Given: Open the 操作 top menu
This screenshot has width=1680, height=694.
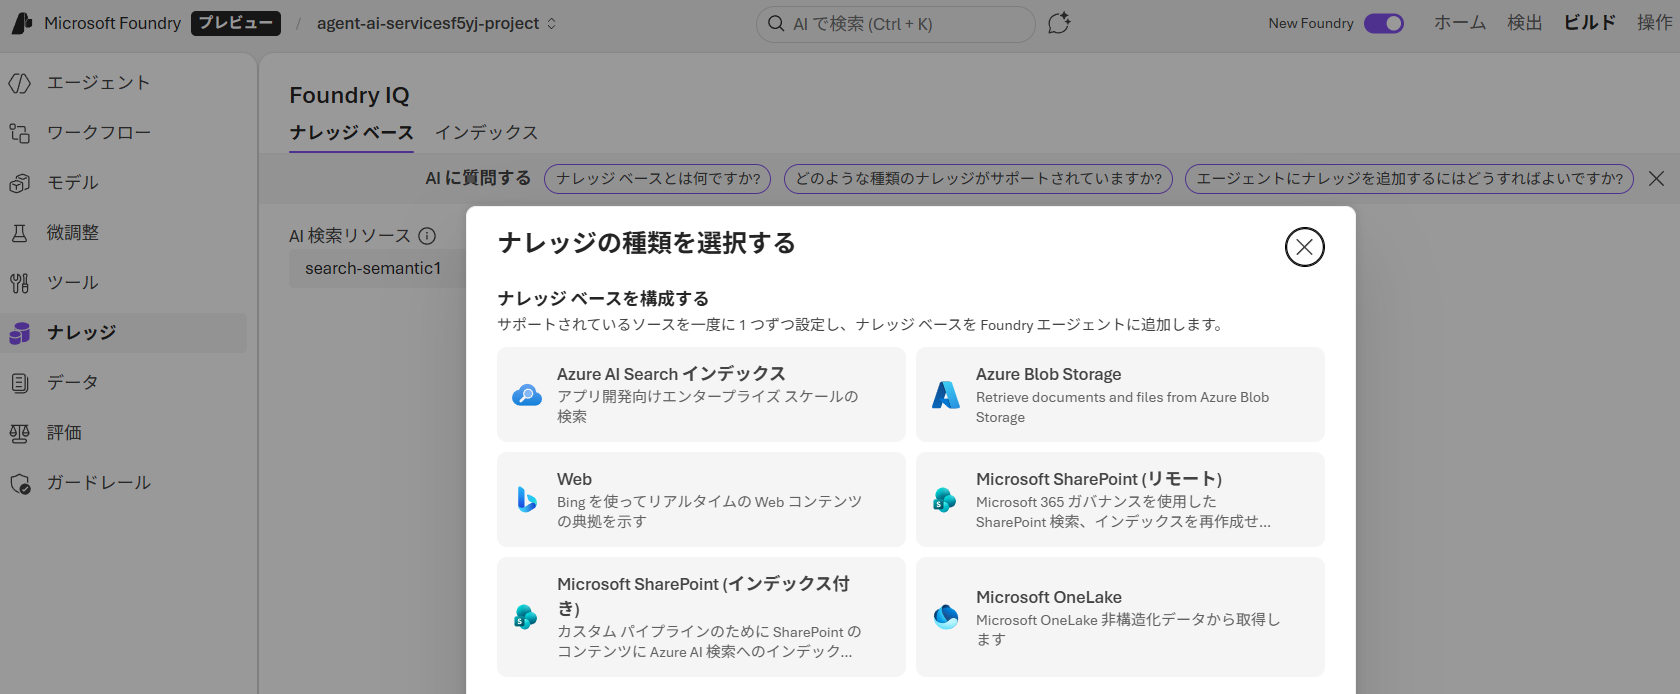Looking at the screenshot, I should tap(1654, 23).
